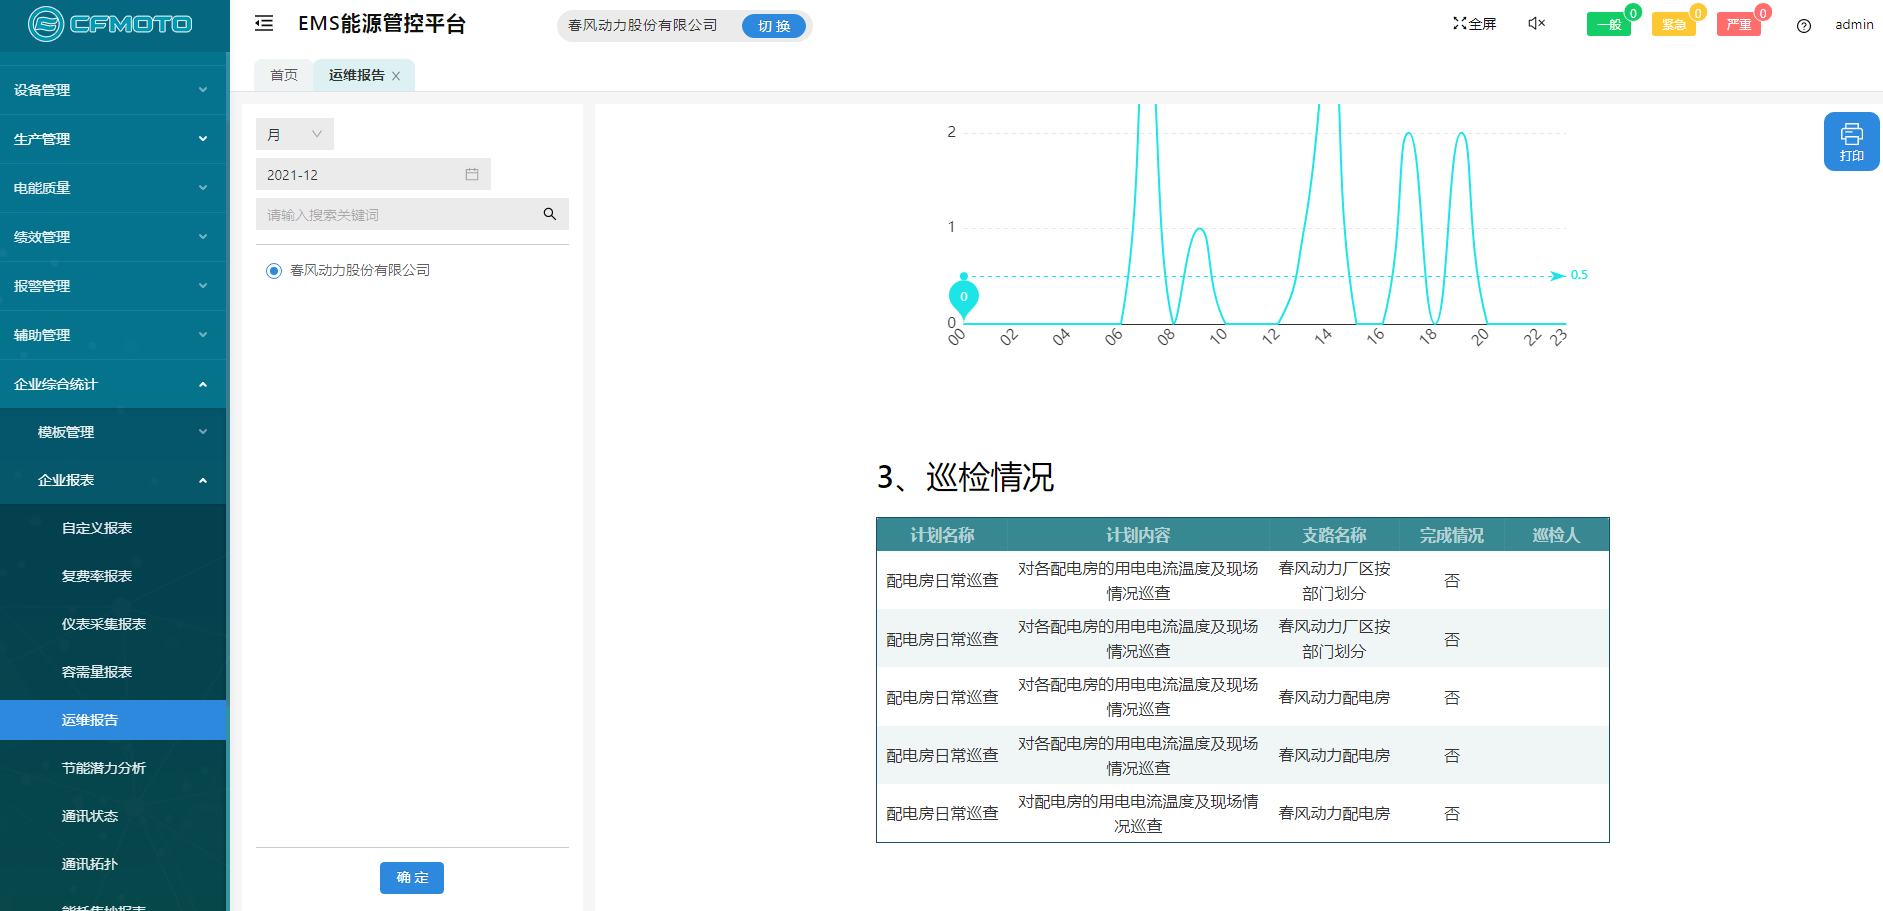Switch to the 首页 tab
The width and height of the screenshot is (1883, 911).
pos(284,75)
